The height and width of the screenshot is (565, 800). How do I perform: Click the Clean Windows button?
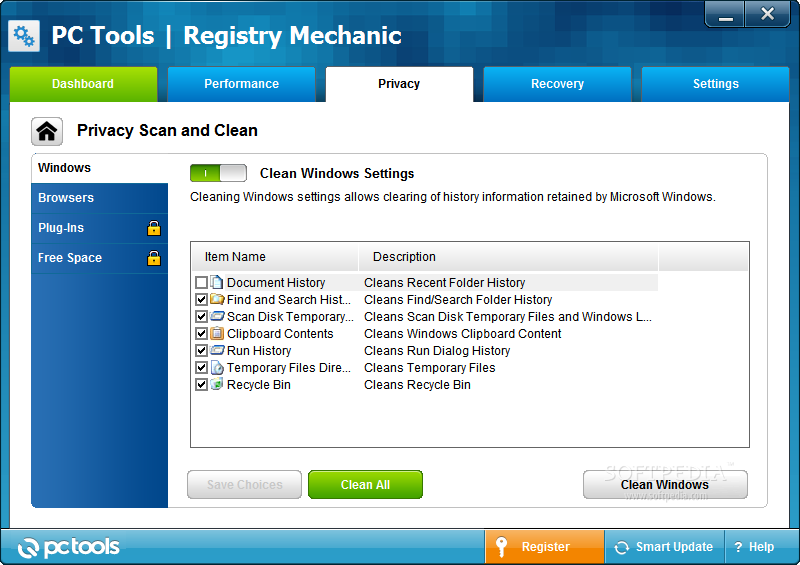click(x=665, y=484)
